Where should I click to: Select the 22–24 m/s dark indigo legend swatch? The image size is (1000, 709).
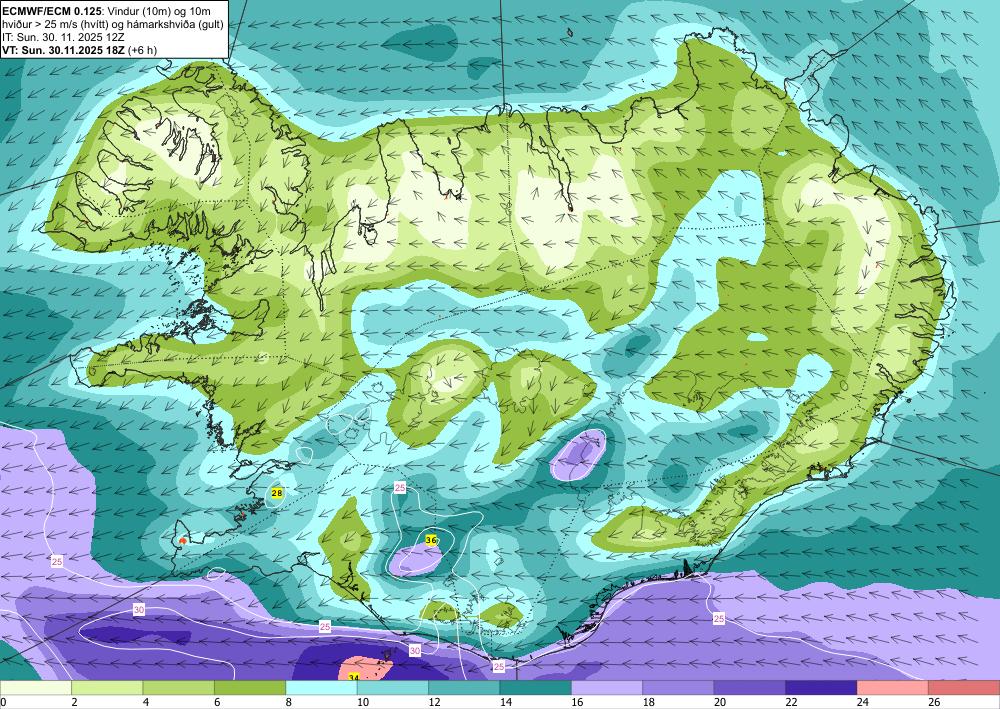point(821,688)
